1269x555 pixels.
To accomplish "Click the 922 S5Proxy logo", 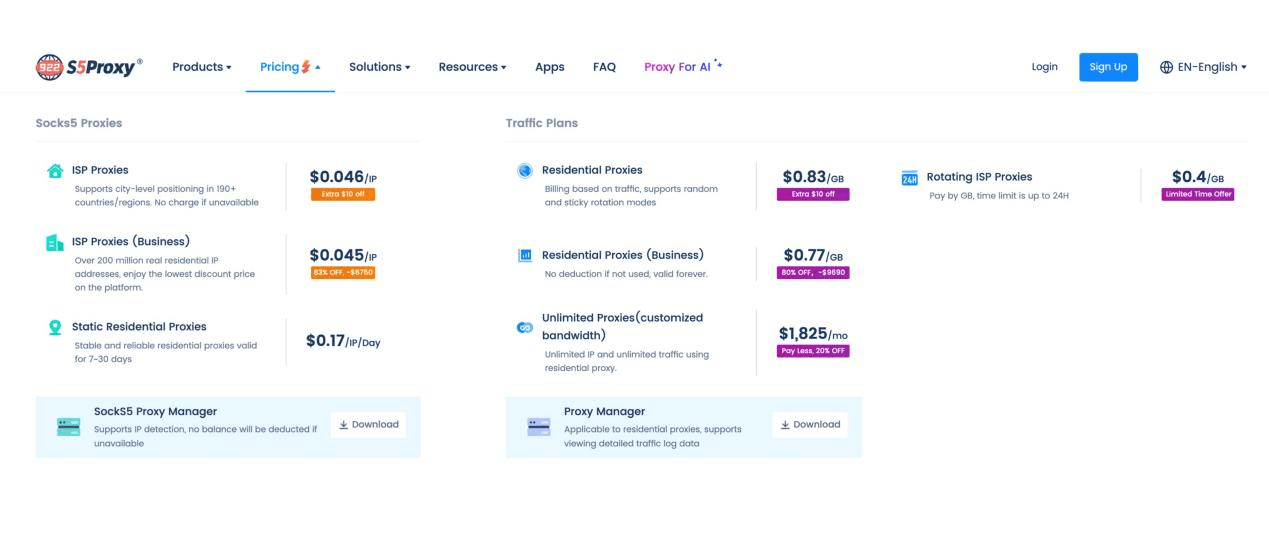I will pyautogui.click(x=89, y=67).
